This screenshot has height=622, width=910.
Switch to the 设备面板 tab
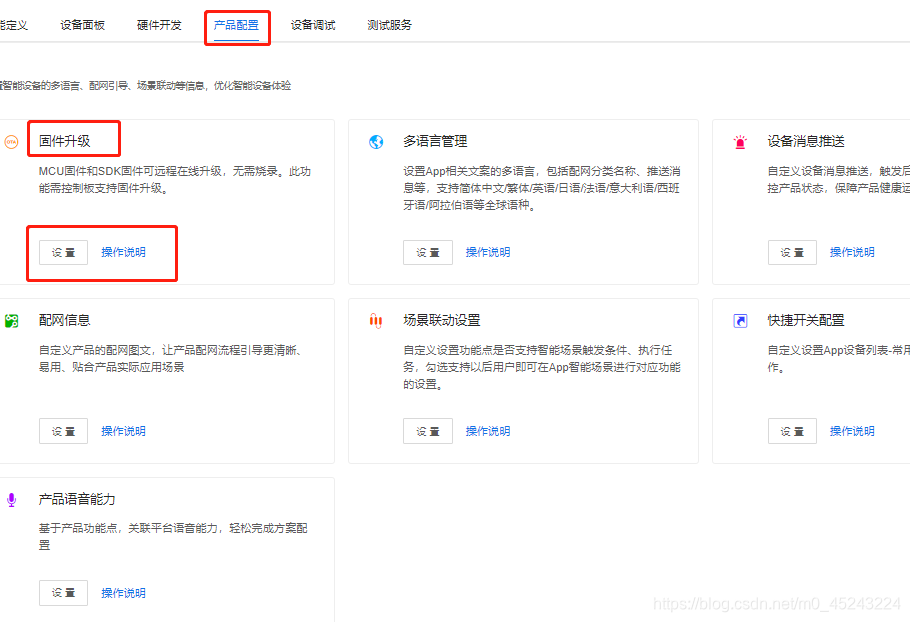click(82, 25)
